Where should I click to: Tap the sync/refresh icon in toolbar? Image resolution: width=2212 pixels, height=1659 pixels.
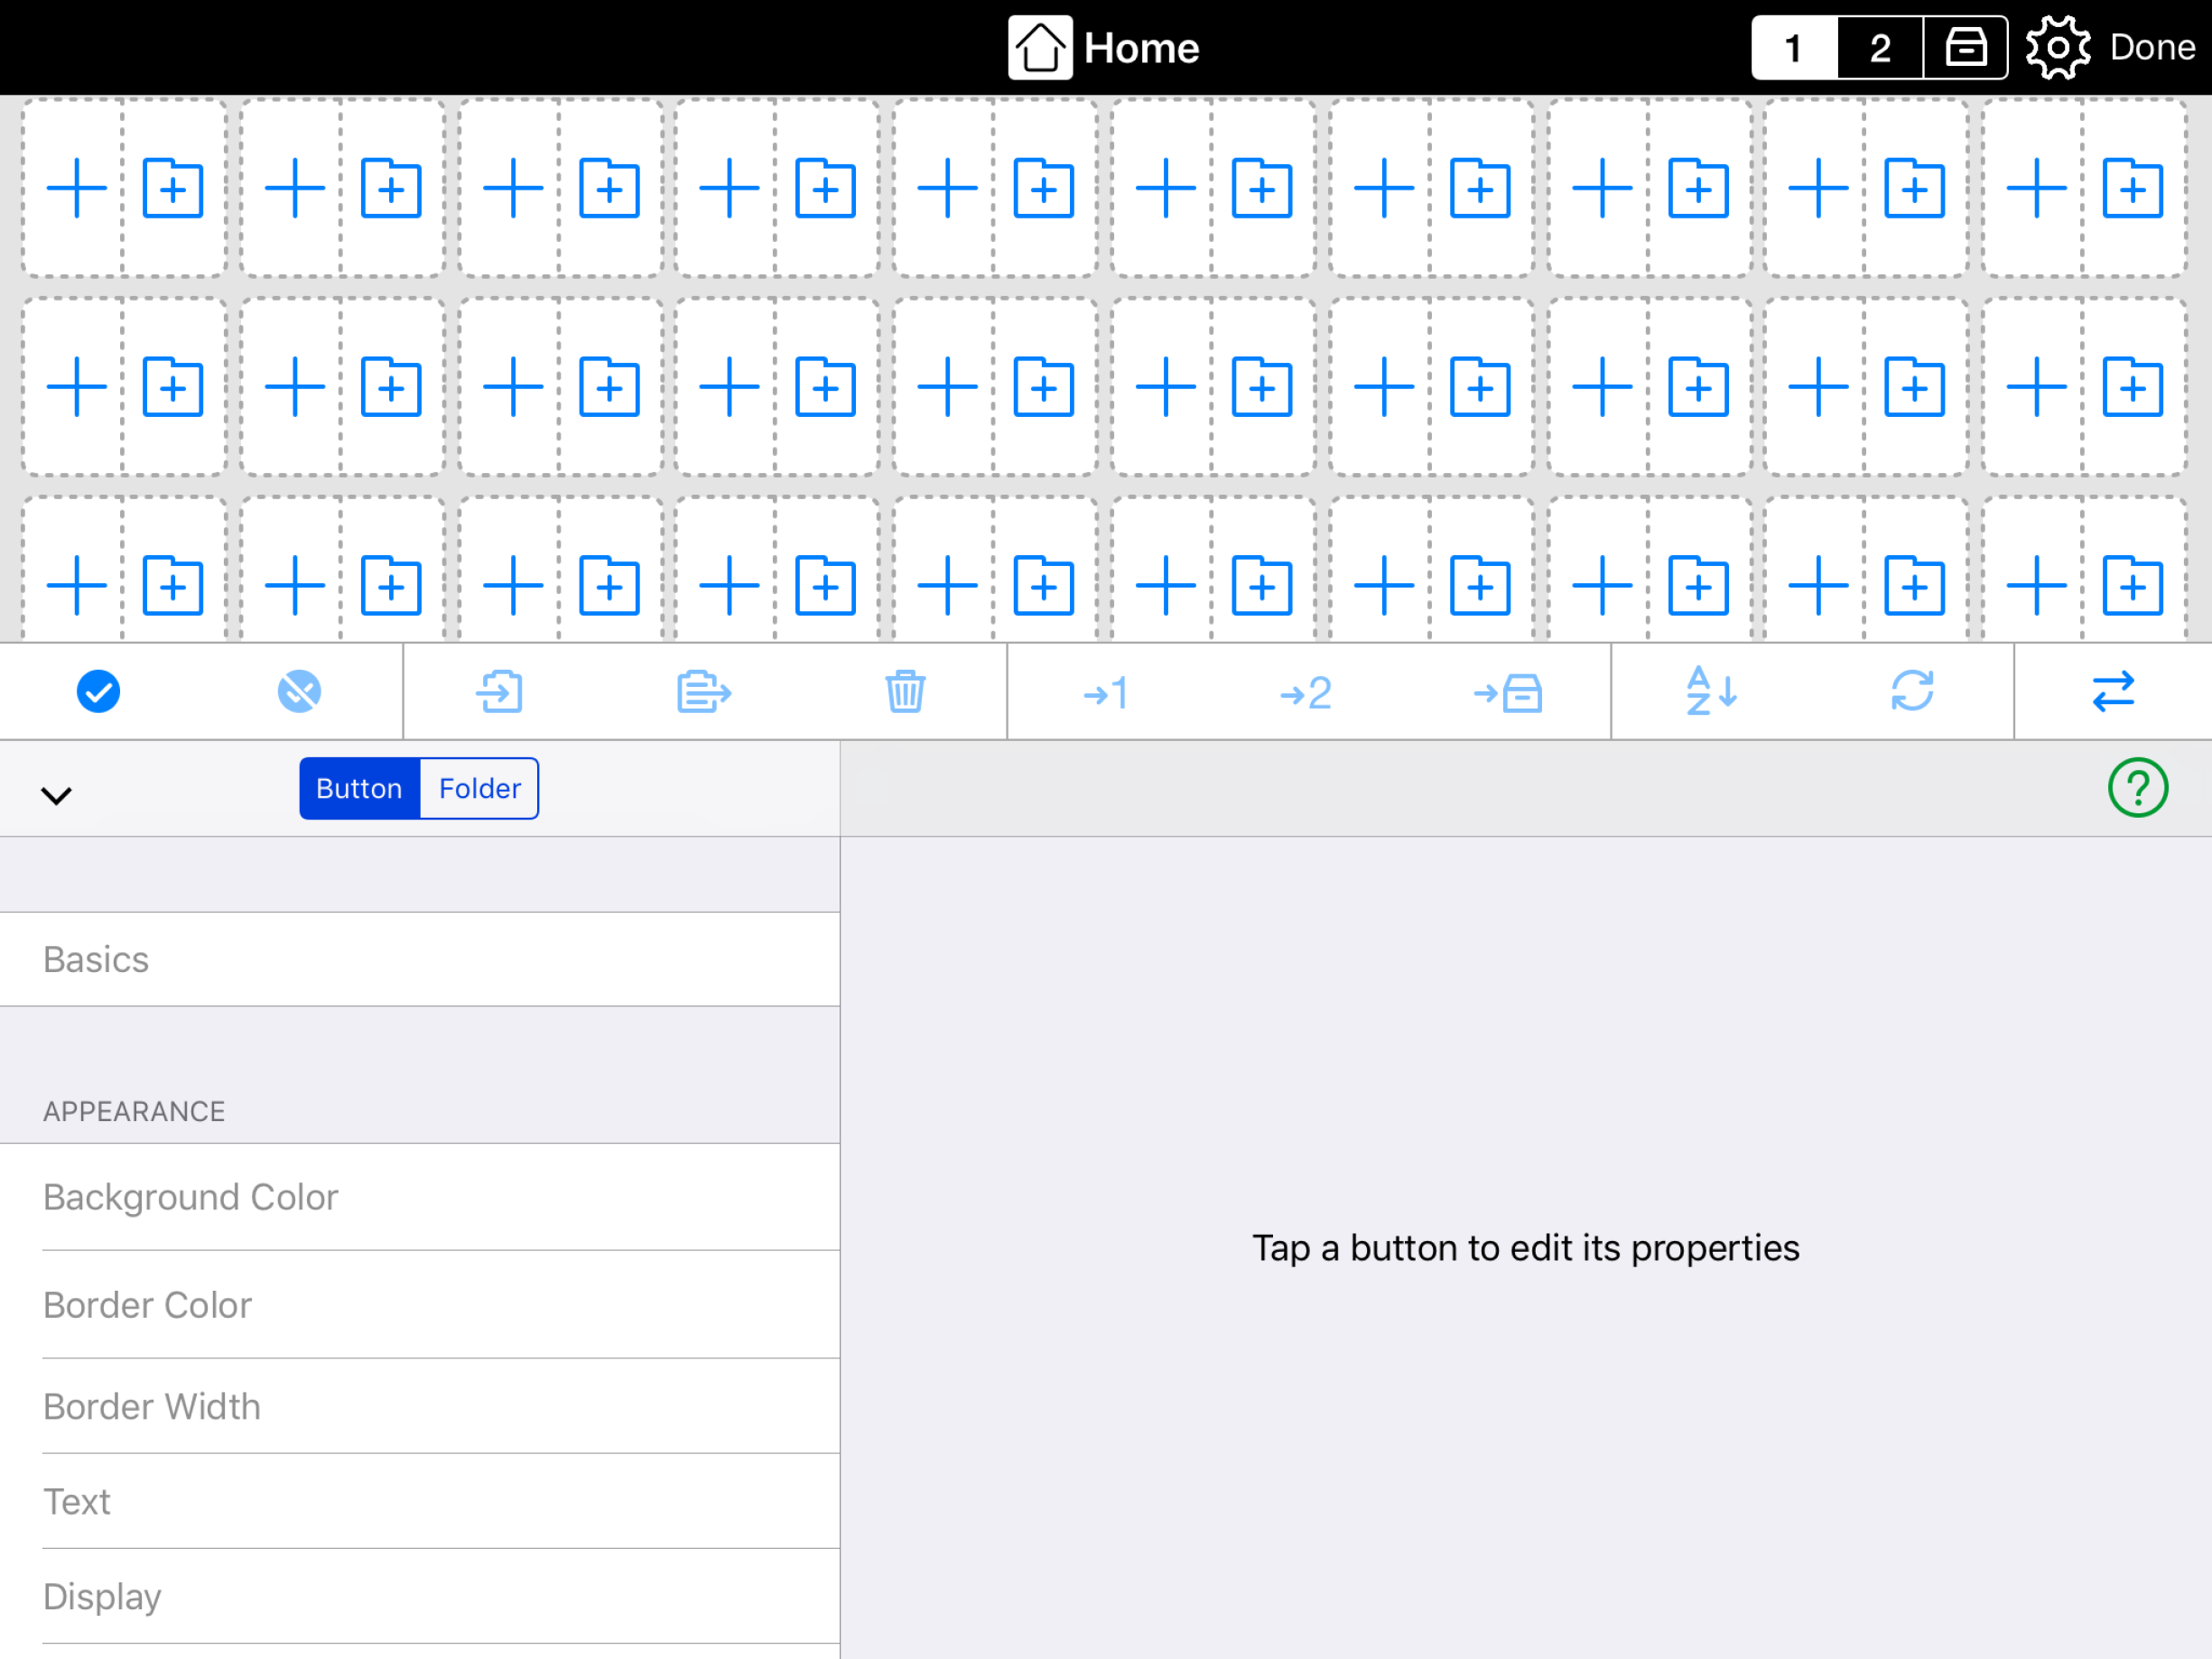[x=1913, y=691]
